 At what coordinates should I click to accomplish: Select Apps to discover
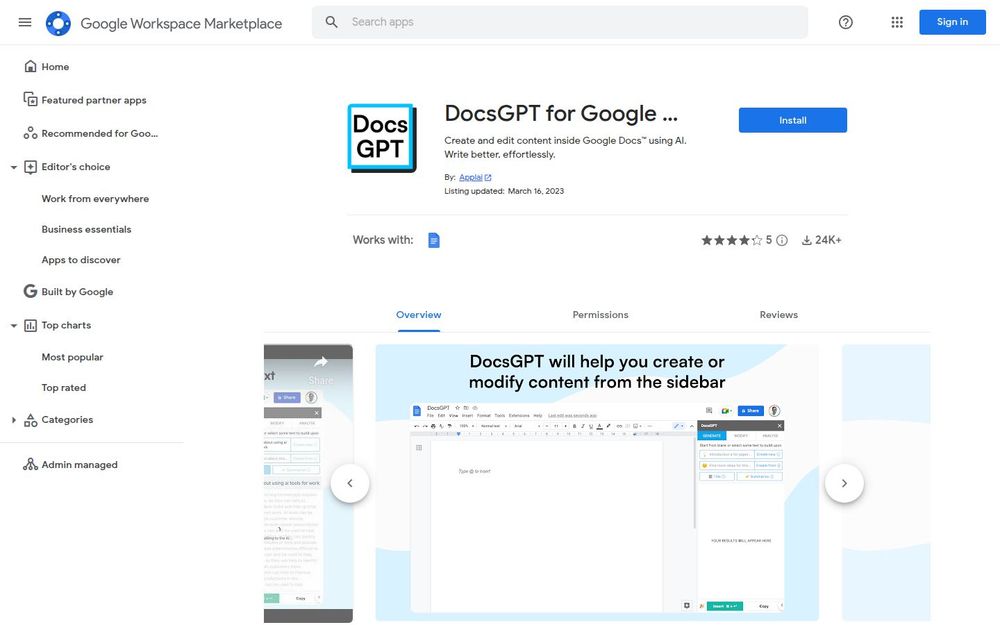pos(81,260)
